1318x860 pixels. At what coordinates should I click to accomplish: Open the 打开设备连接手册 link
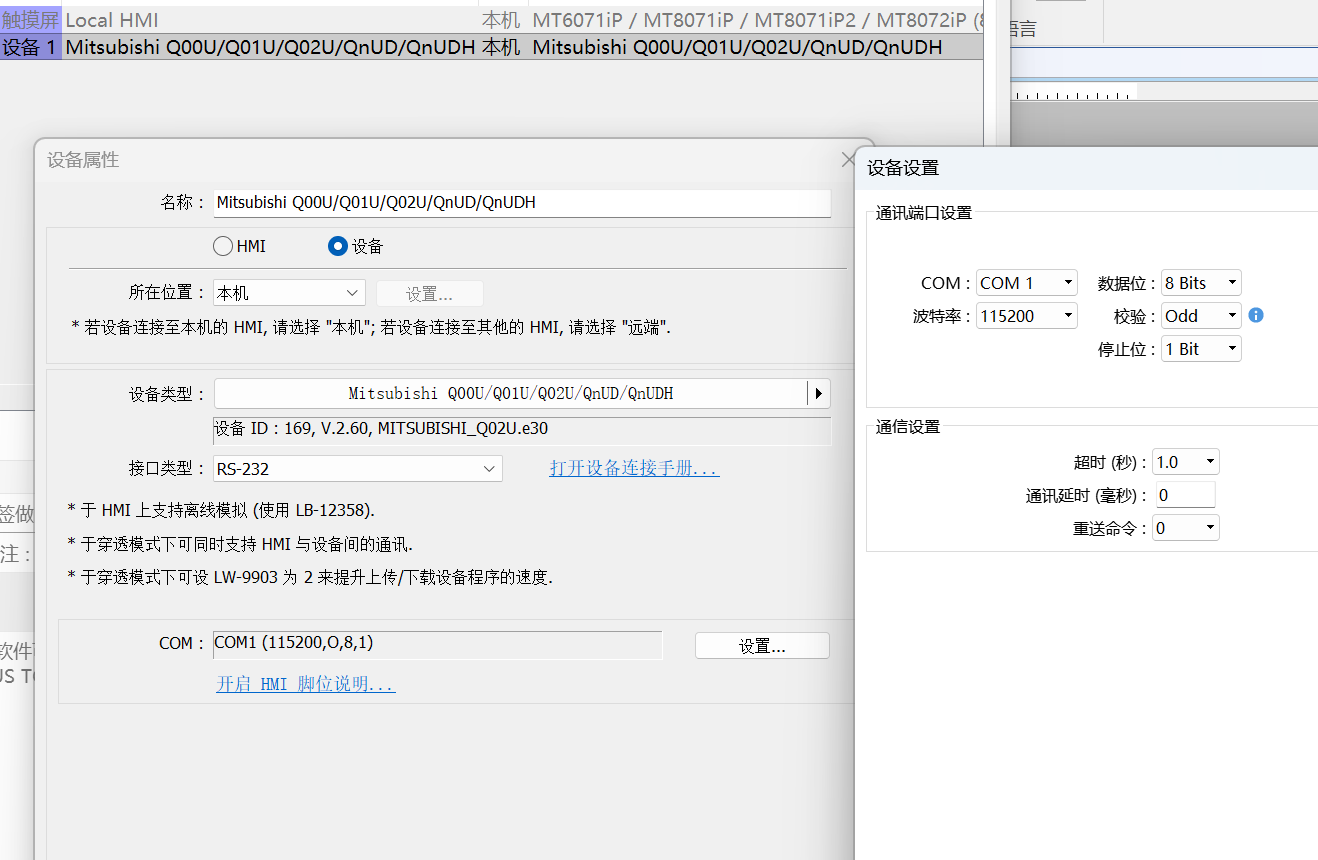click(x=634, y=468)
